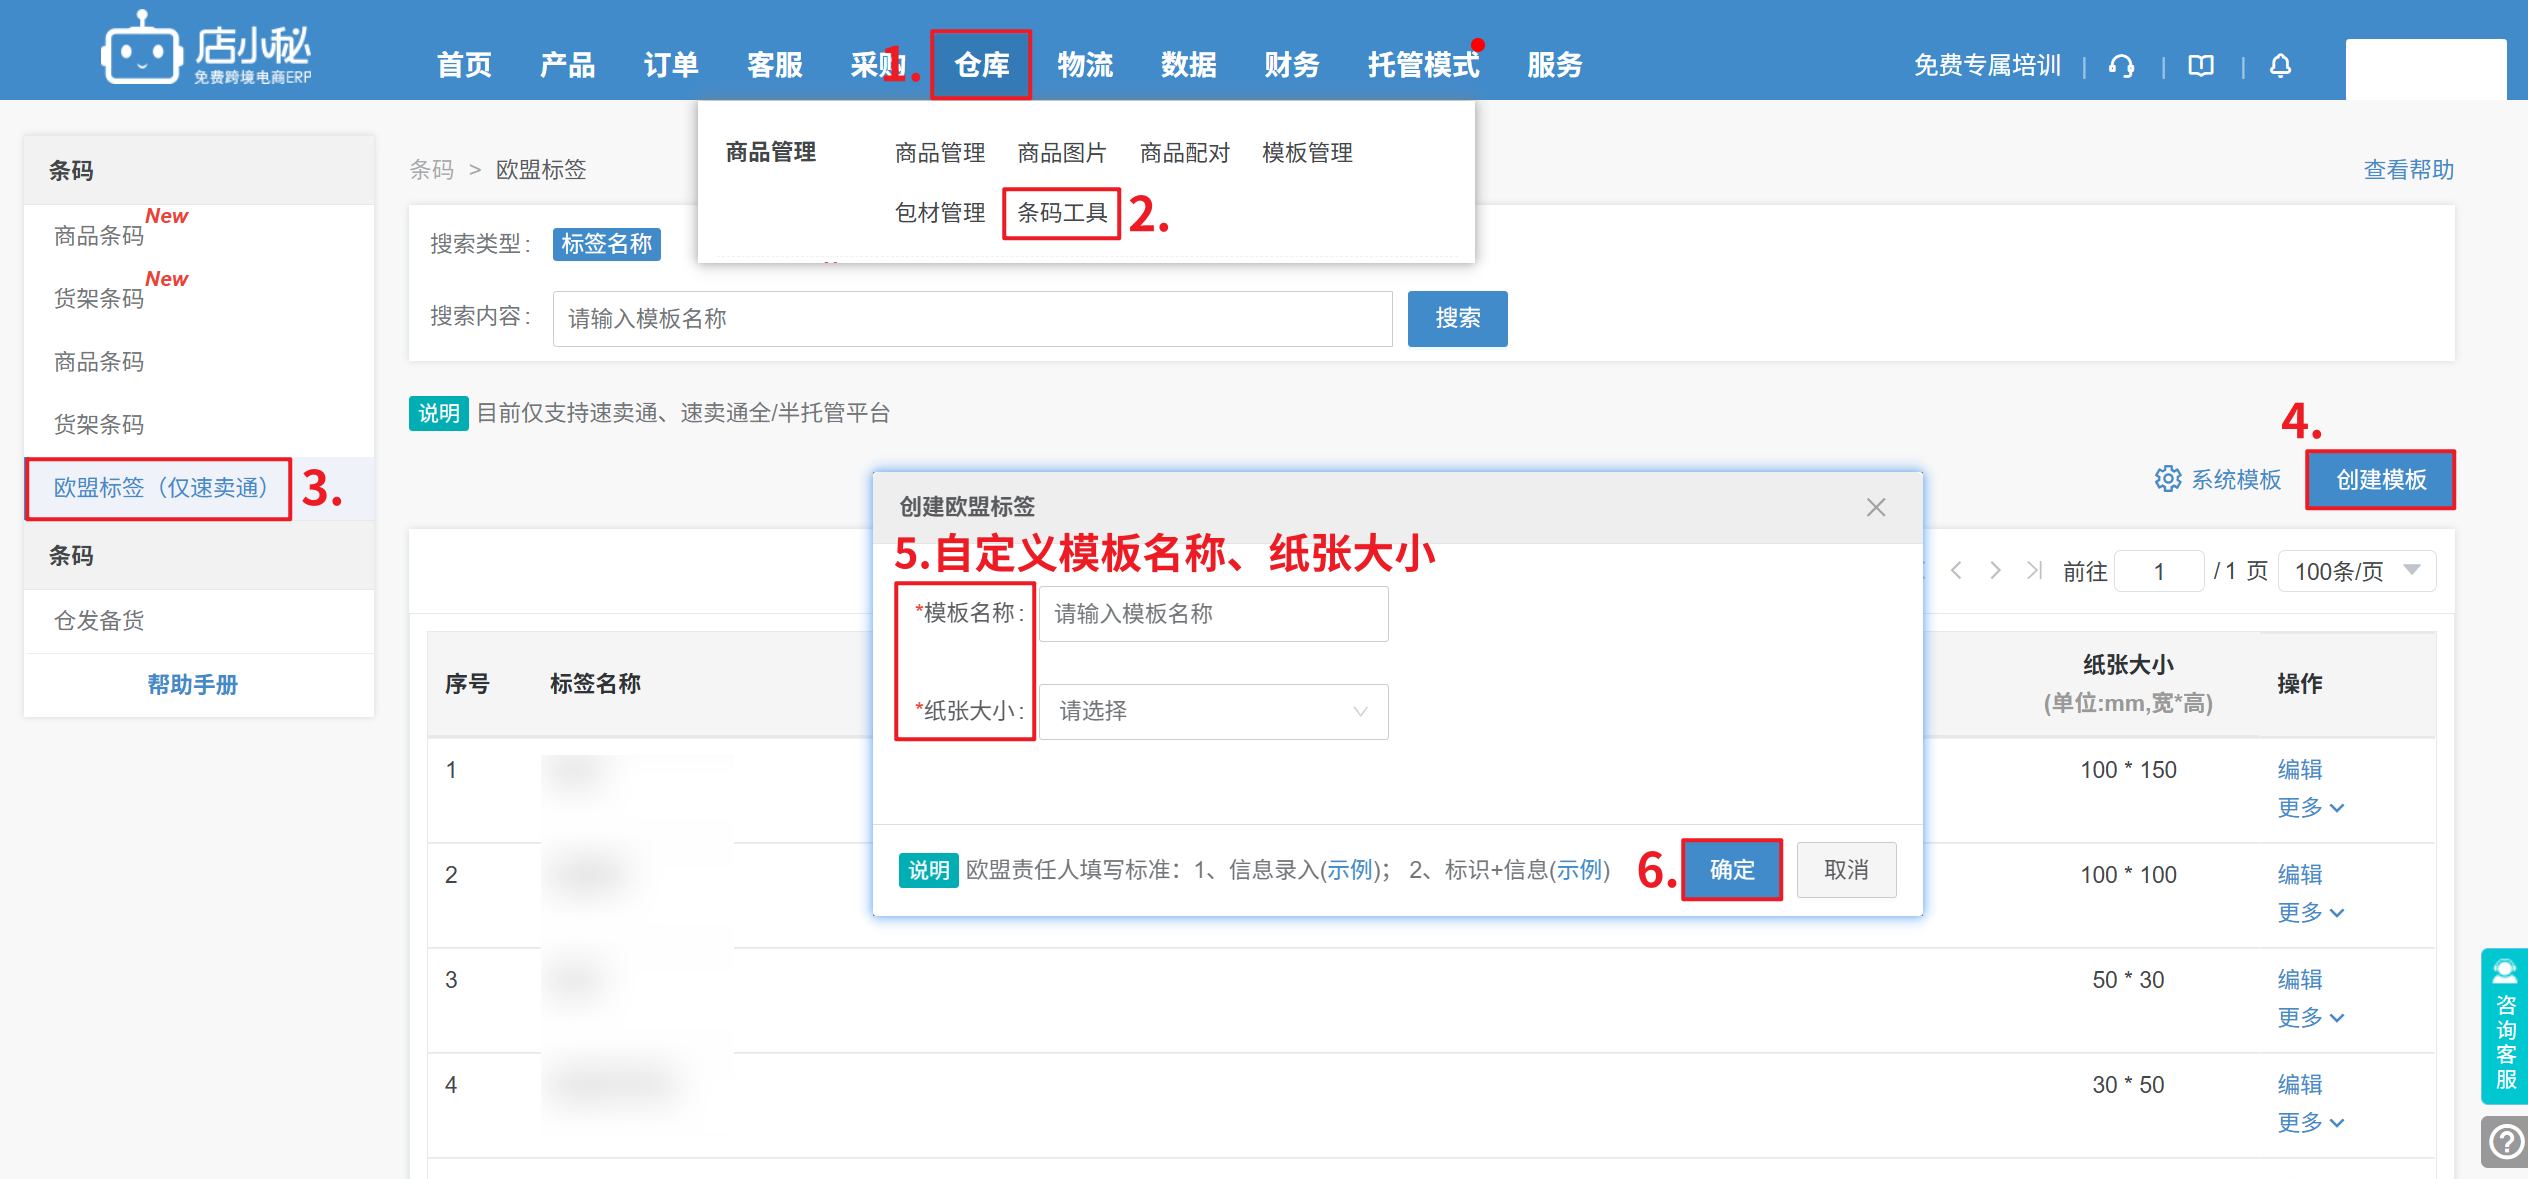2528x1179 pixels.
Task: Open the 咨询客服 floating chat widget
Action: click(x=2505, y=1025)
